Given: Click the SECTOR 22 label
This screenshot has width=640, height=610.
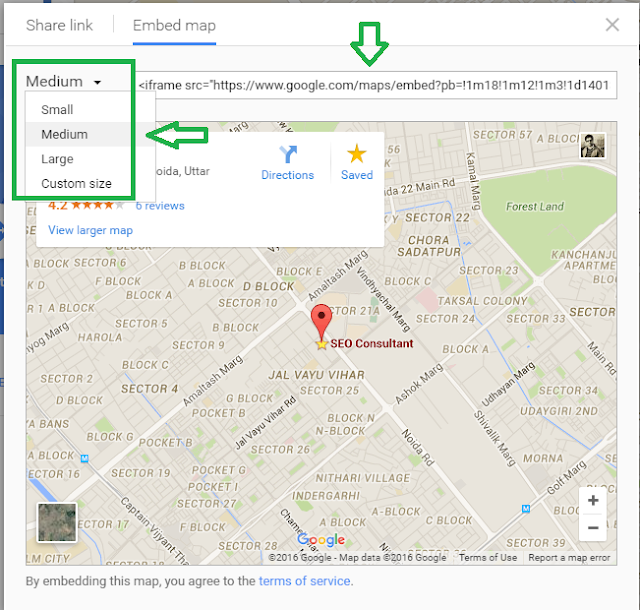Looking at the screenshot, I should 437,218.
